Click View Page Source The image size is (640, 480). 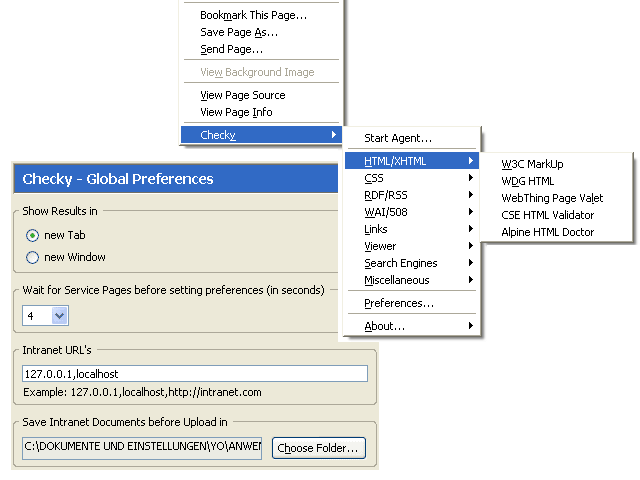click(243, 95)
